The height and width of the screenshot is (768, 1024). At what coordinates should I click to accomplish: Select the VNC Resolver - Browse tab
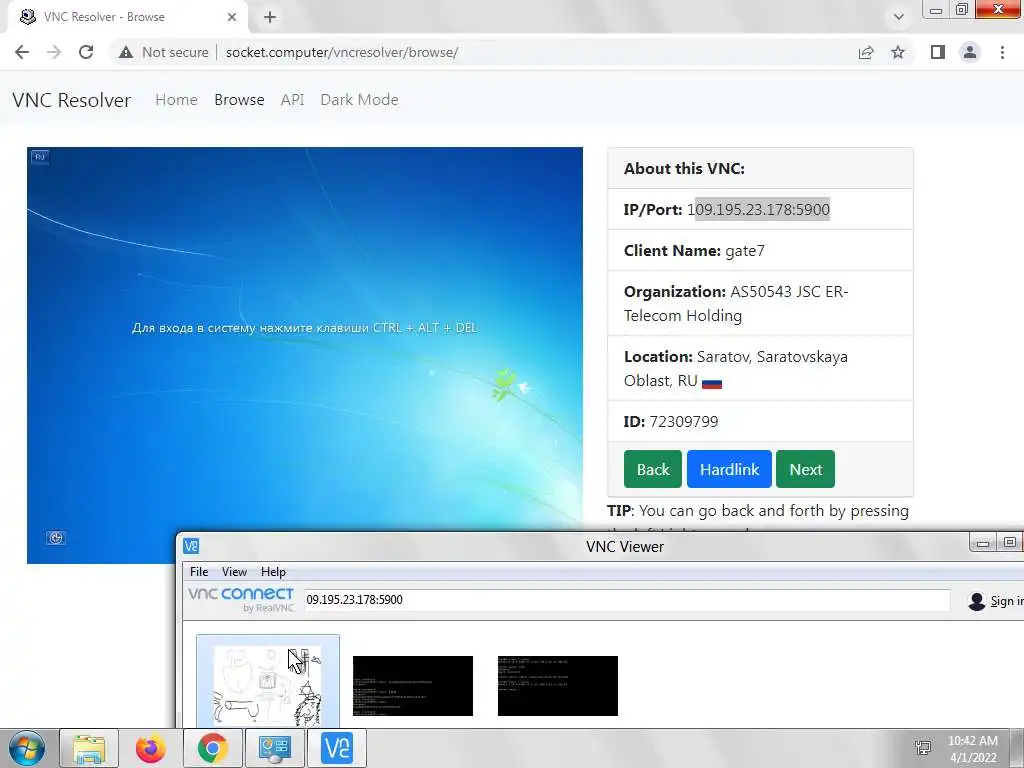(x=127, y=17)
